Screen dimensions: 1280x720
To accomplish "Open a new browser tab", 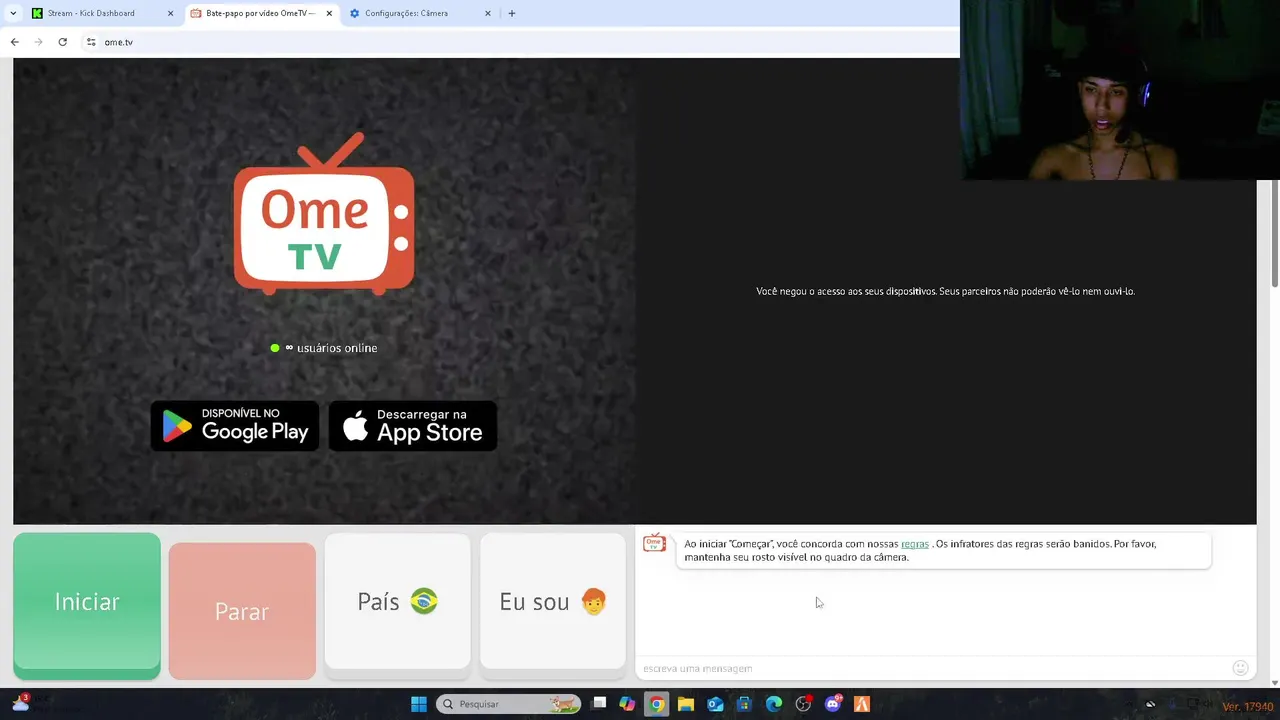I will click(x=512, y=13).
